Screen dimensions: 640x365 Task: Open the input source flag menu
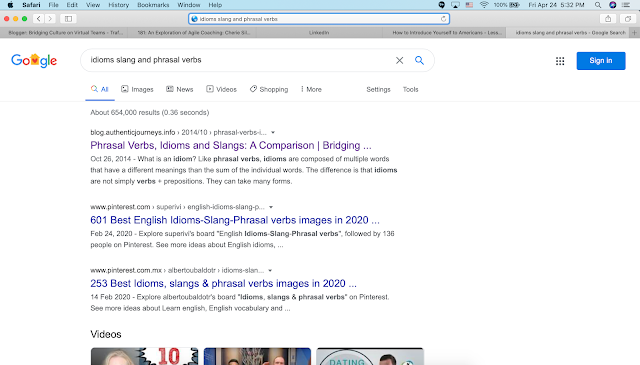point(469,5)
